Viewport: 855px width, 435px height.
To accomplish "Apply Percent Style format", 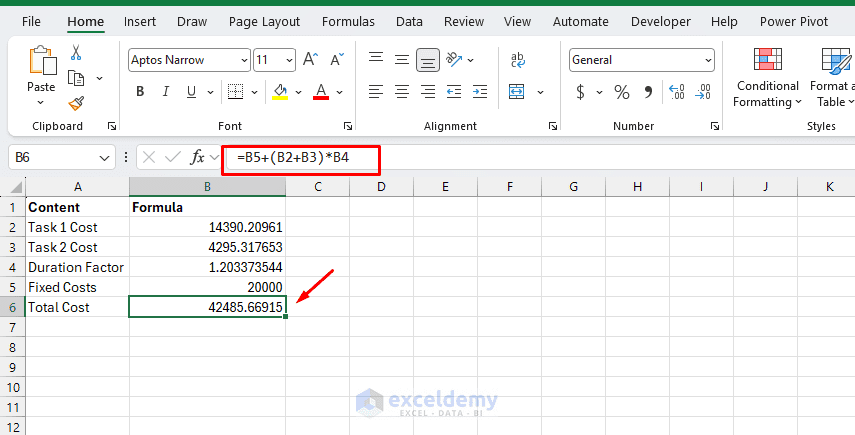I will pyautogui.click(x=622, y=92).
